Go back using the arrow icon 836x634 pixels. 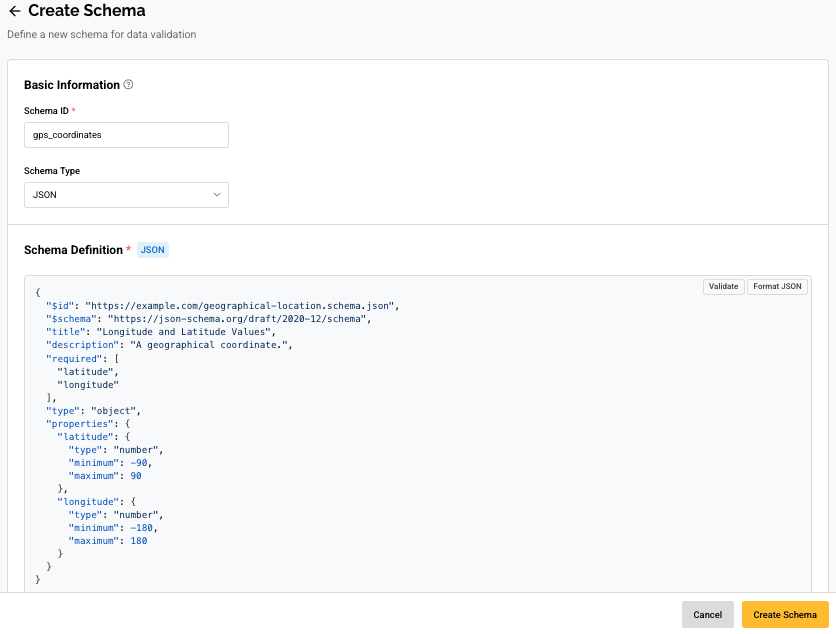pyautogui.click(x=14, y=11)
